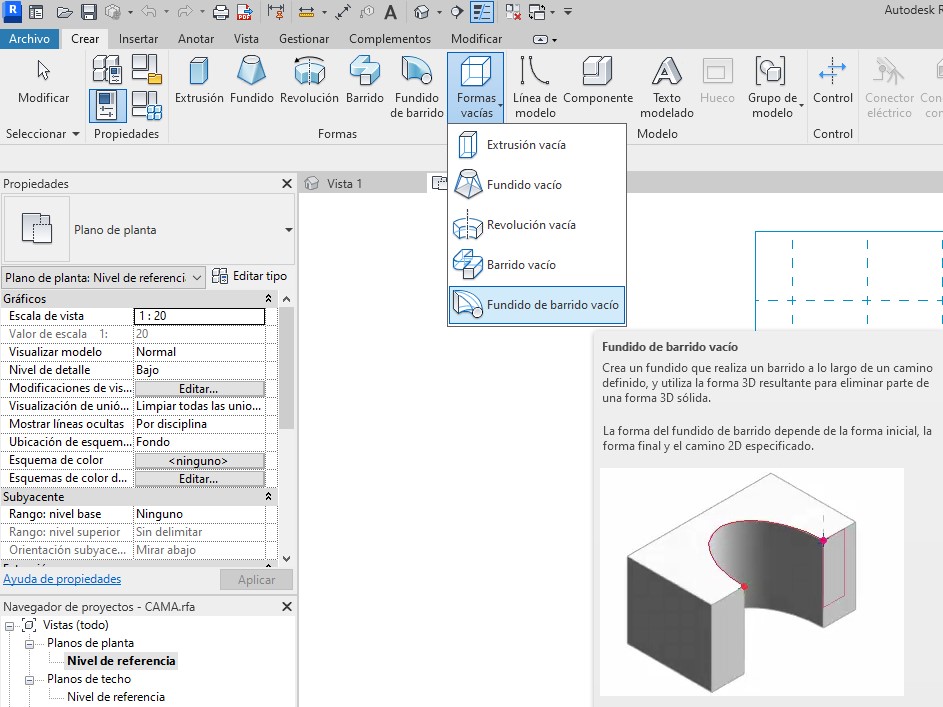Collapse the Gráficos properties section
This screenshot has height=707, width=943.
point(268,299)
